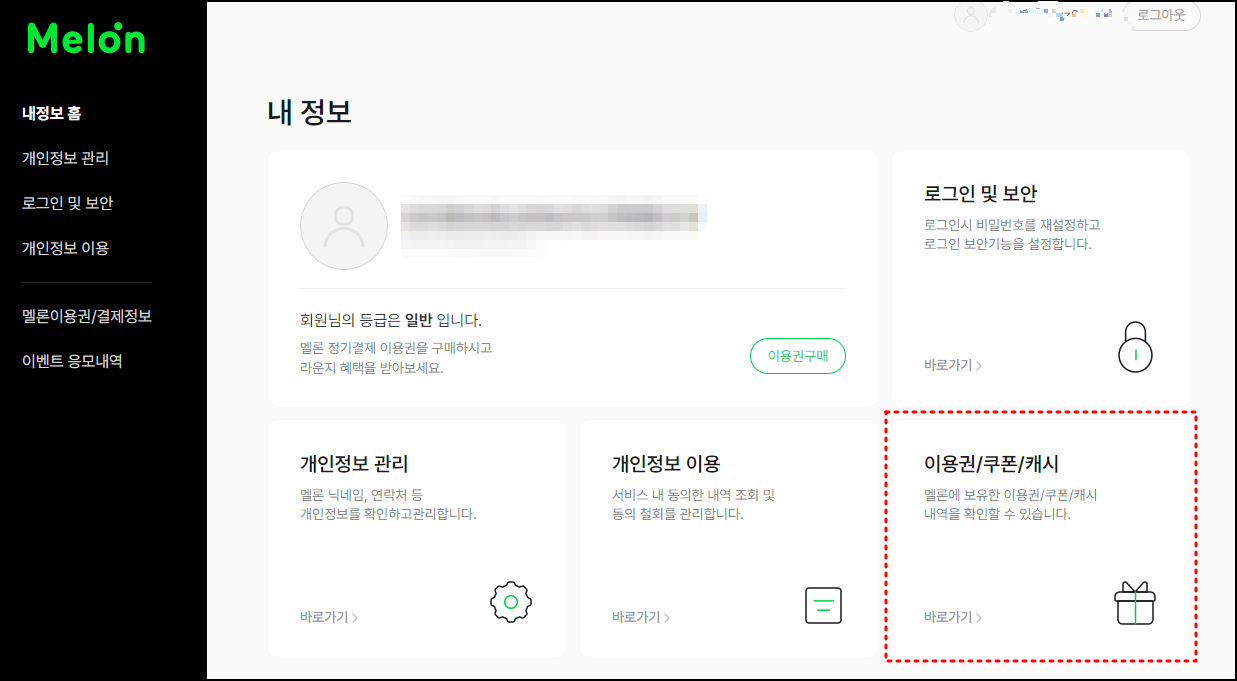
Task: Click the gear icon in 개인정보 관리 card
Action: pyautogui.click(x=511, y=601)
